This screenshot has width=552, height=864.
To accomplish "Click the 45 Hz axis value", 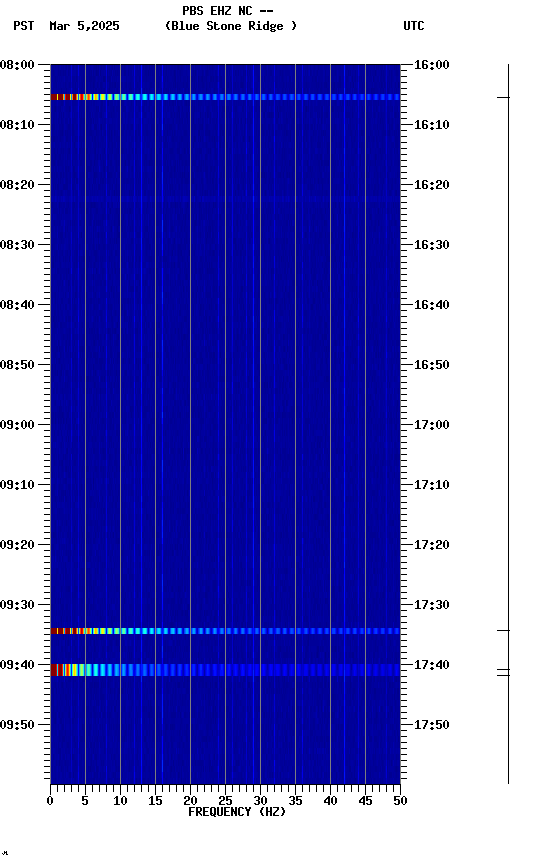I will click(x=365, y=801).
